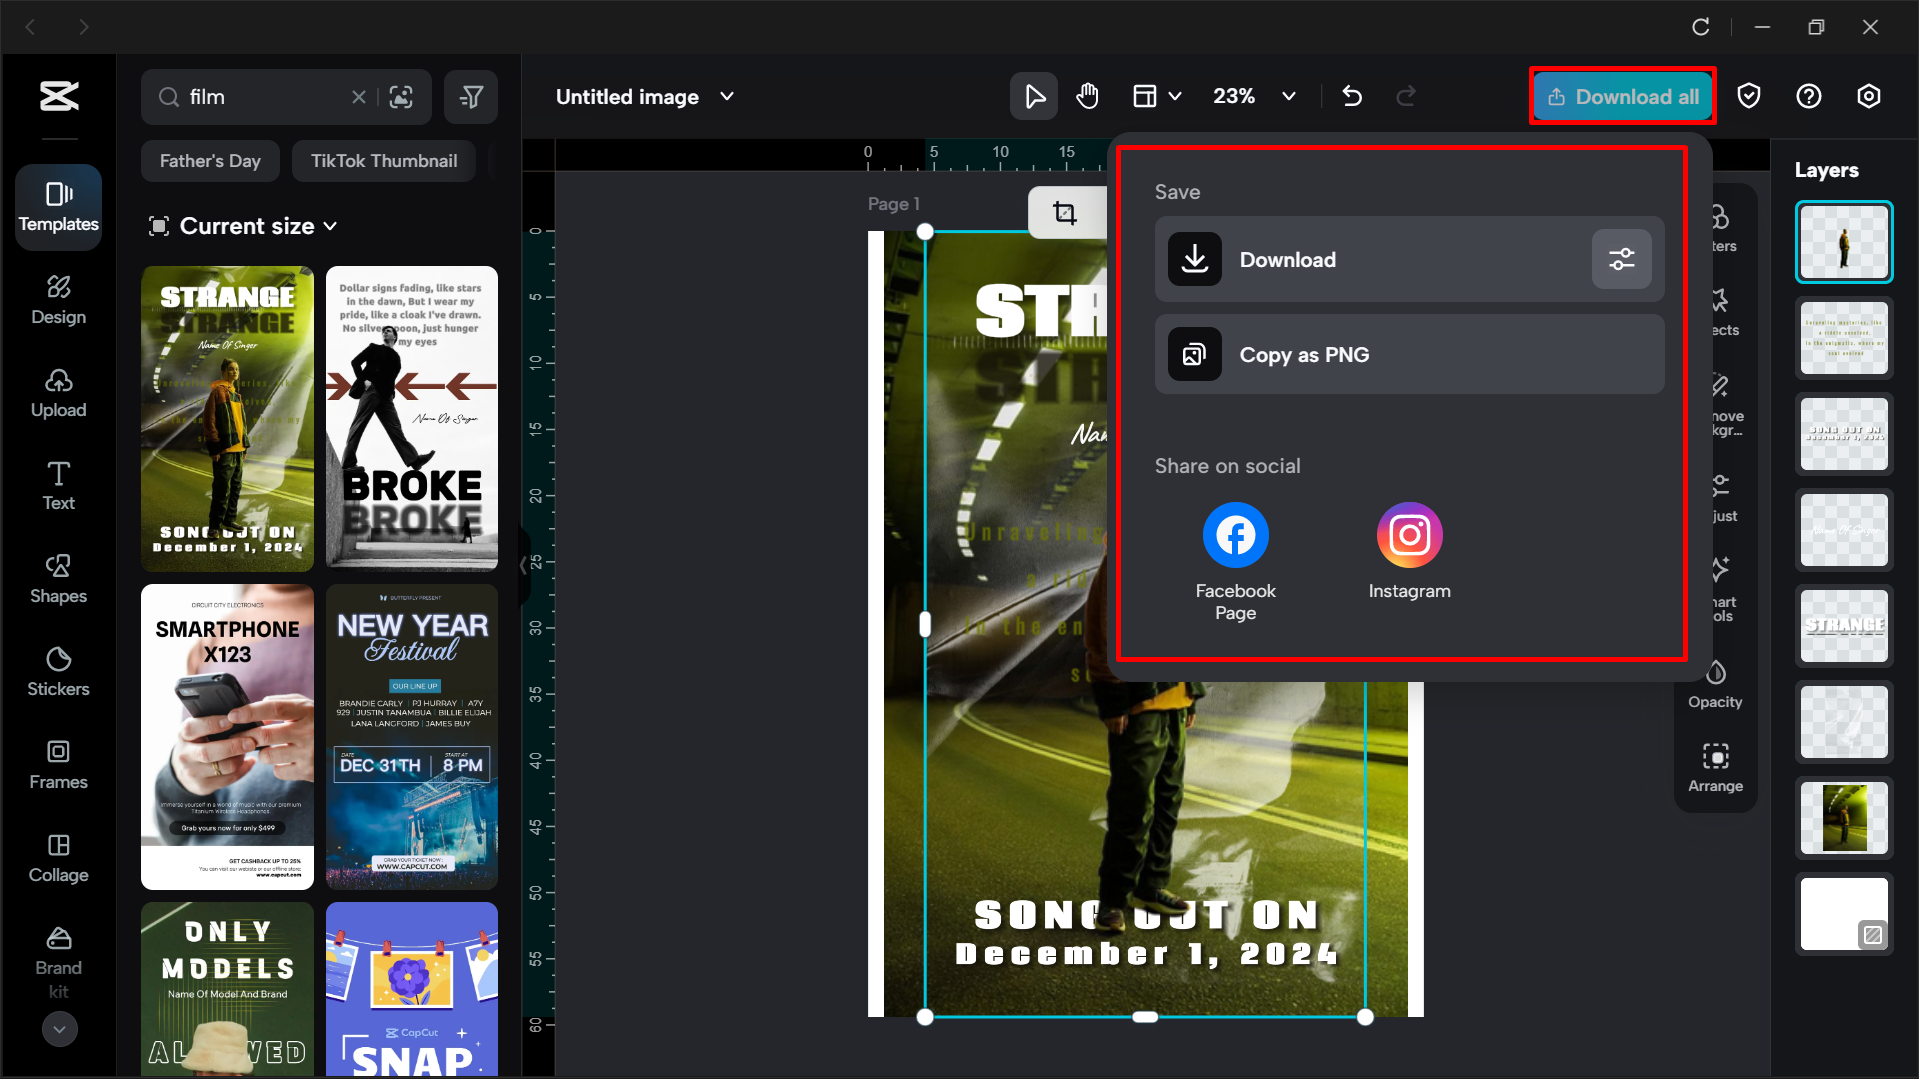This screenshot has width=1919, height=1079.
Task: Click the search-by-image icon in the search bar
Action: coord(402,96)
